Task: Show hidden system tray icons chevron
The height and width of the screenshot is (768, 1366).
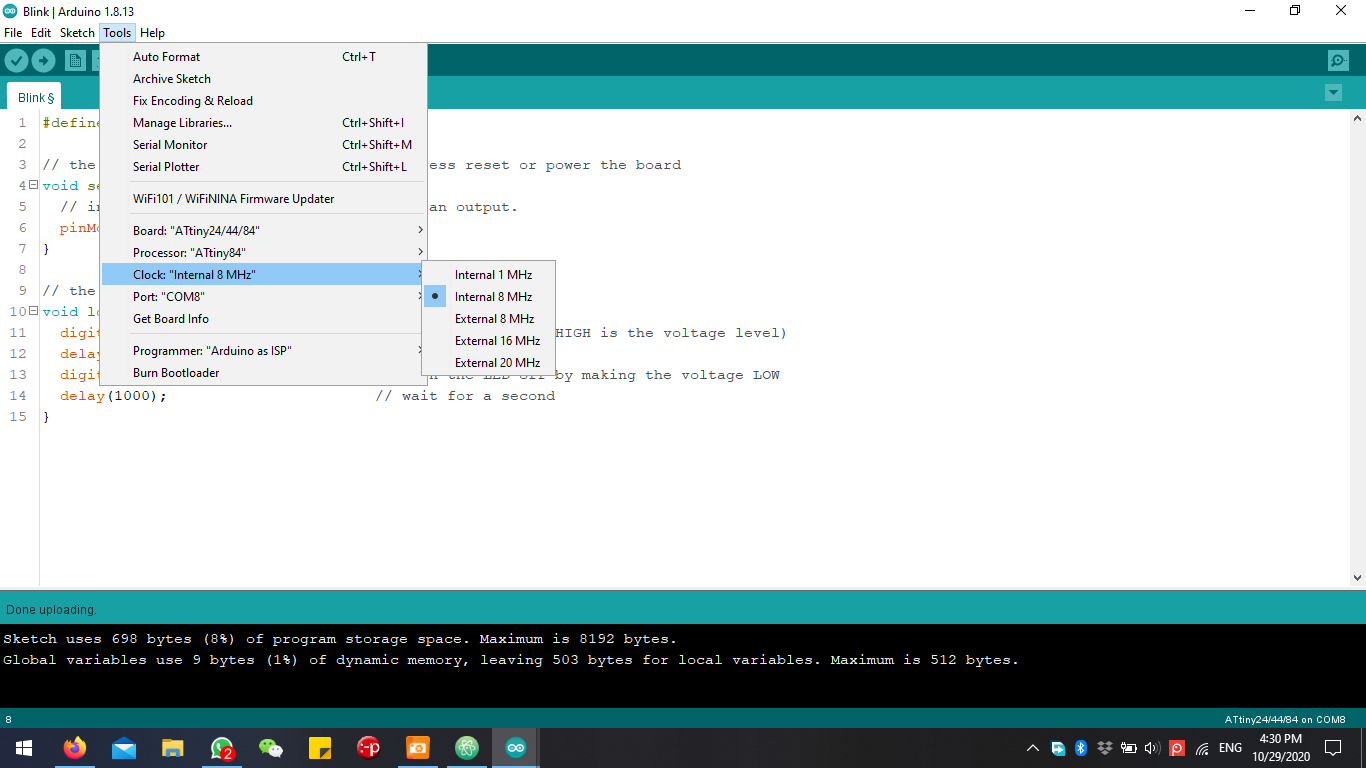Action: click(x=1033, y=748)
